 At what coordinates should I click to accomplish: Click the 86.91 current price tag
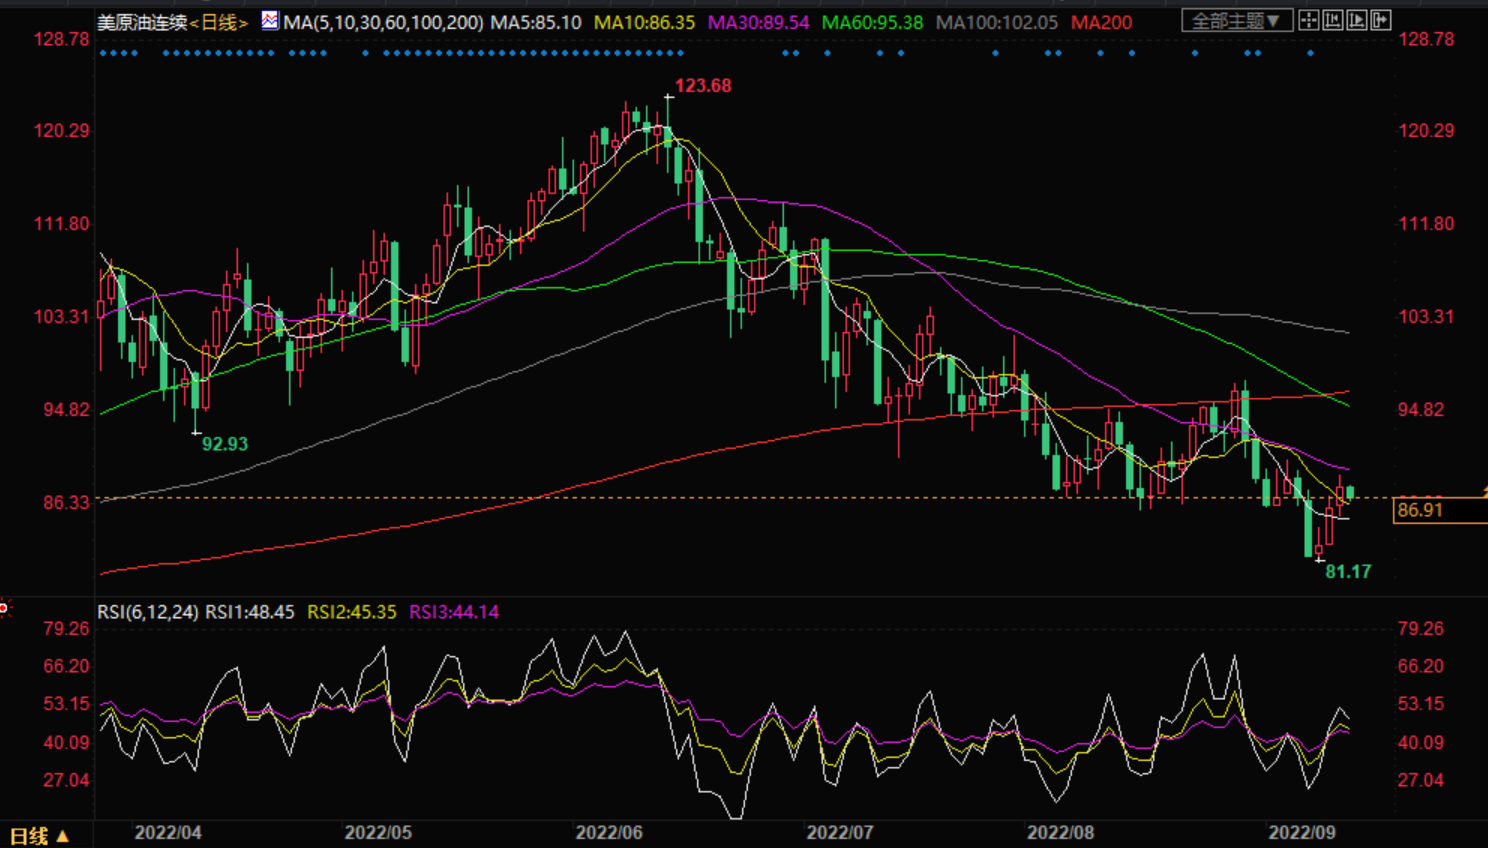click(1420, 510)
